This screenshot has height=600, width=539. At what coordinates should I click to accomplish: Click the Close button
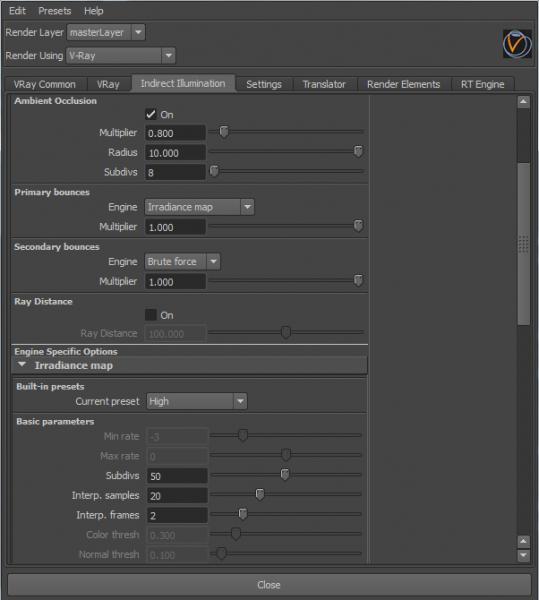point(269,585)
